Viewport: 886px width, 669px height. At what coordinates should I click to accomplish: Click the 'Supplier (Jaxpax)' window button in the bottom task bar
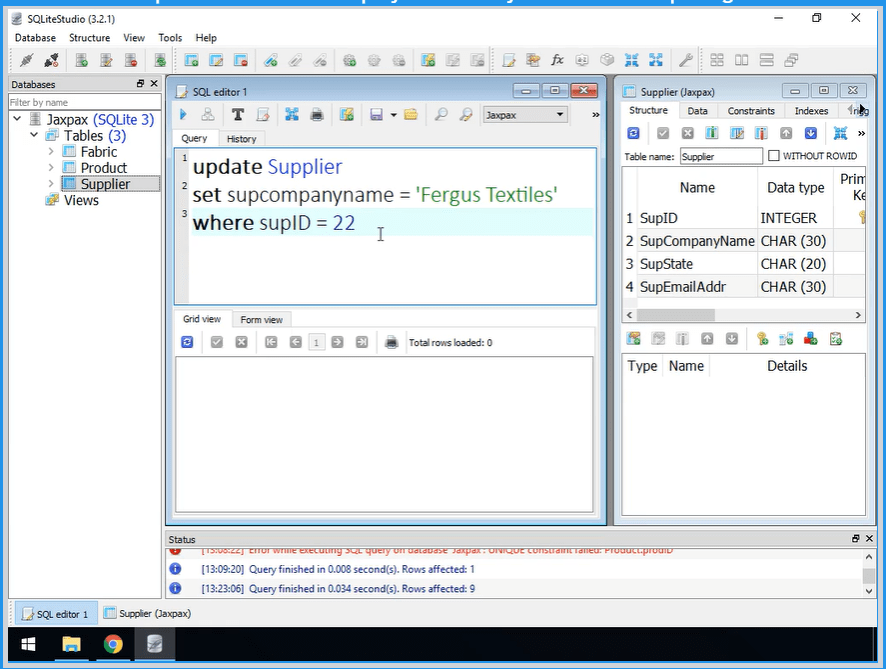pos(147,614)
